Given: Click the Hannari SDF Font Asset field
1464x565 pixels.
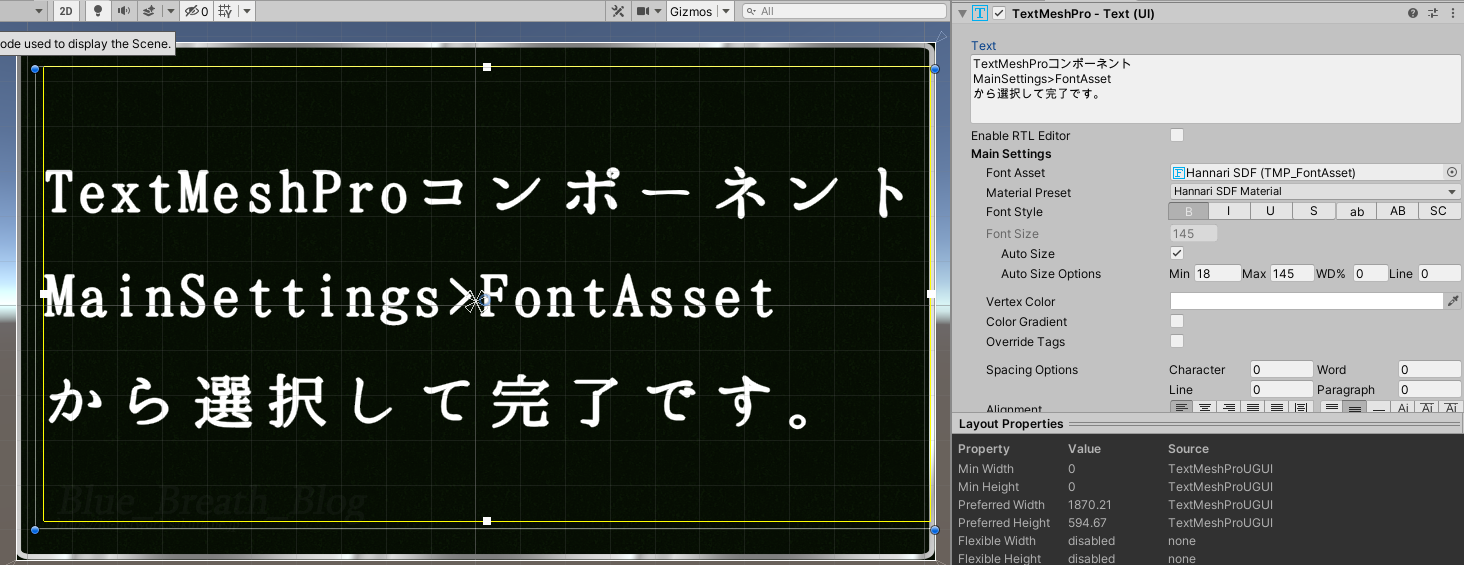Looking at the screenshot, I should point(1307,172).
